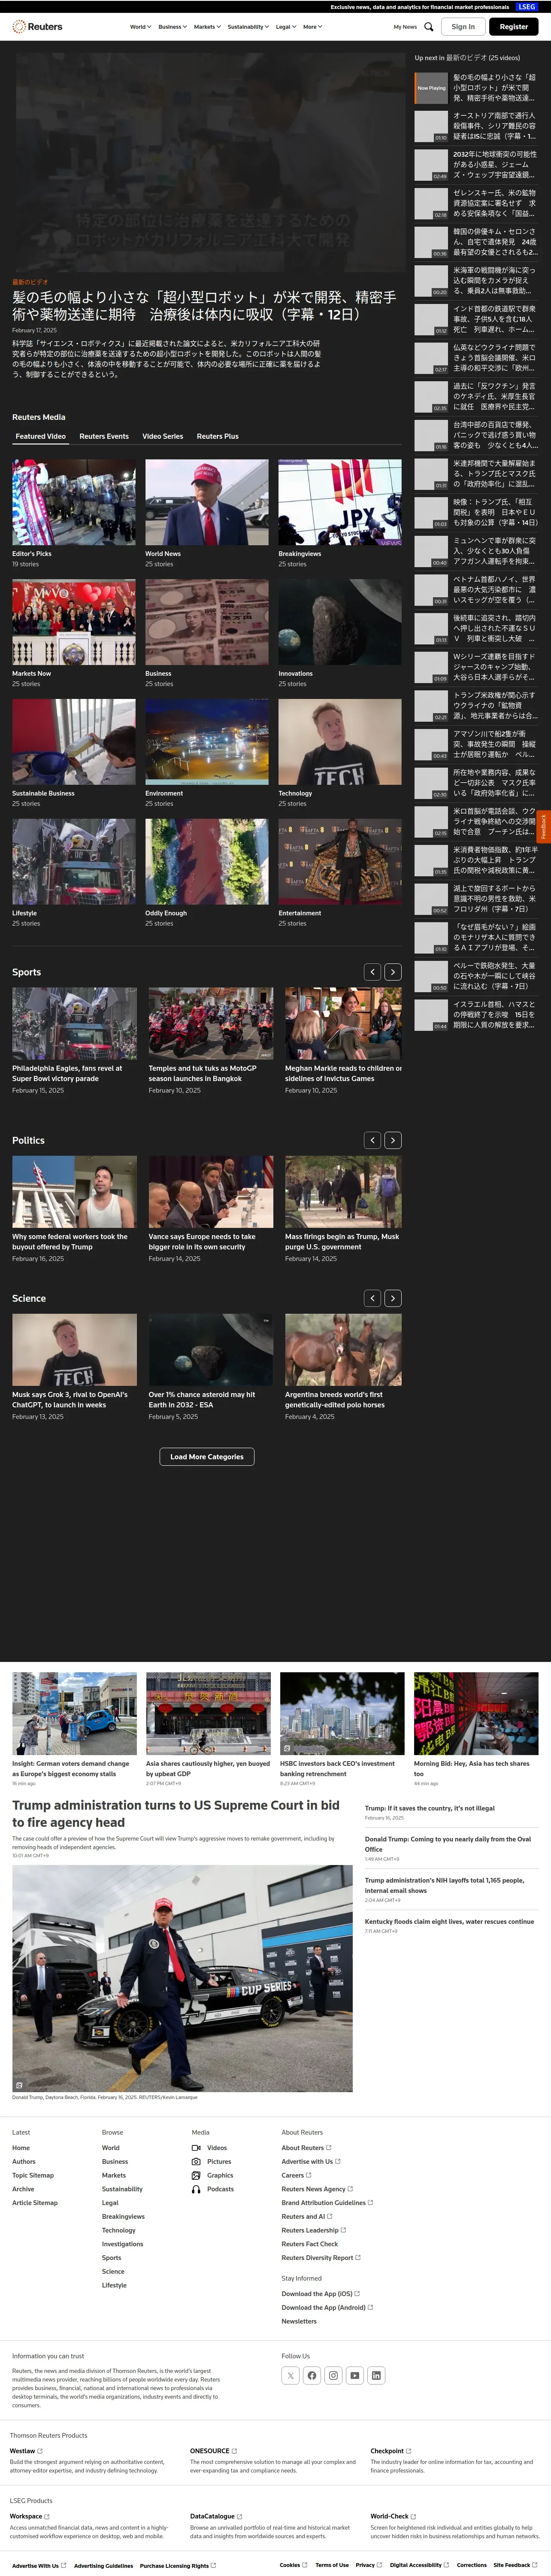Open Investigations link in footer Browse
Viewport: 551px width, 2576px height.
(x=122, y=2244)
